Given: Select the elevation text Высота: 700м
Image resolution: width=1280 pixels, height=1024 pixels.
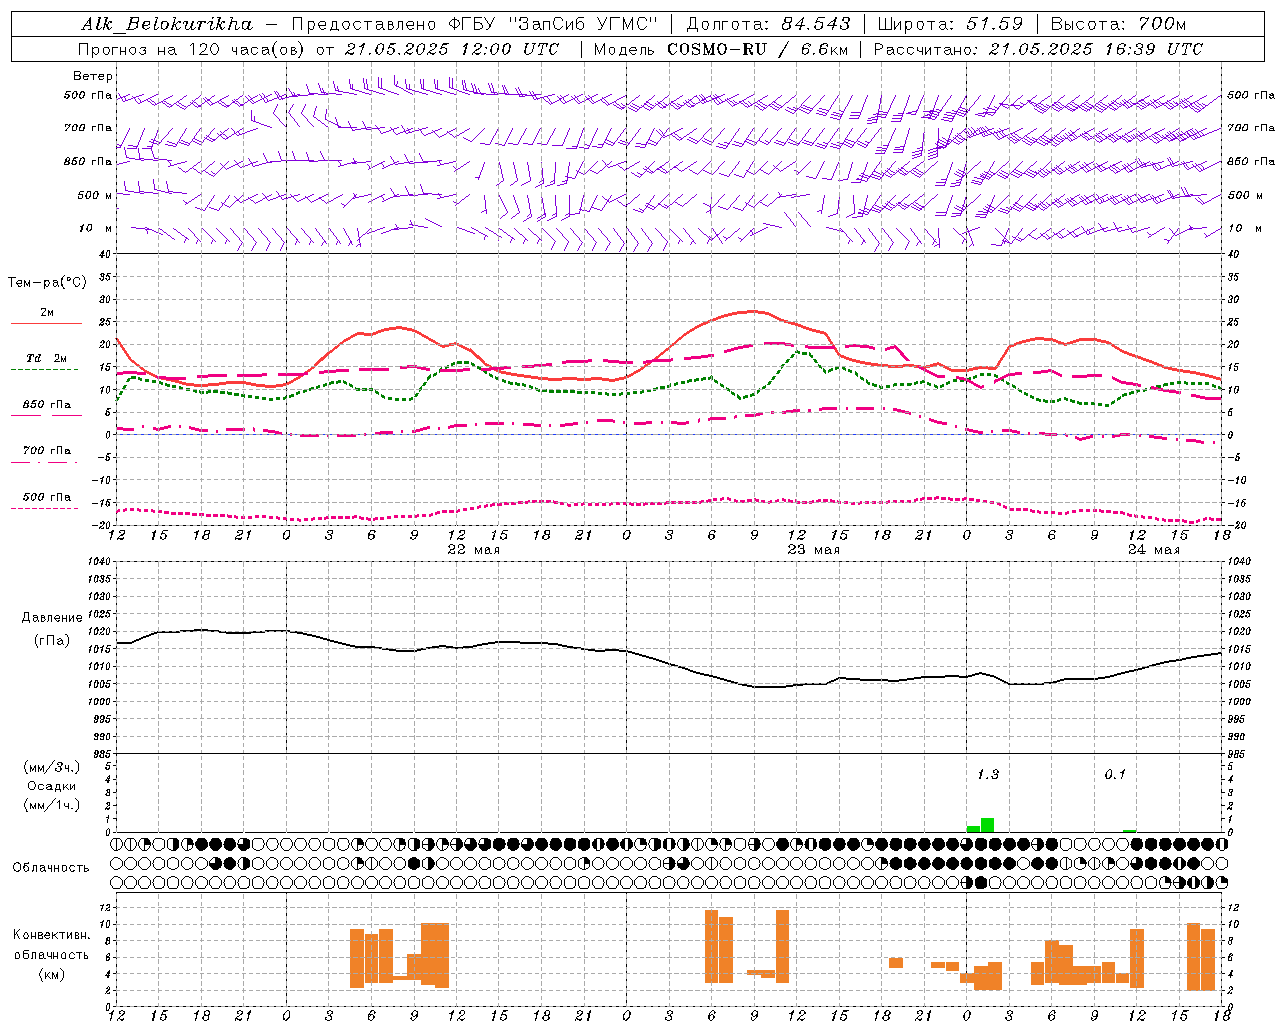Looking at the screenshot, I should click(x=1118, y=24).
